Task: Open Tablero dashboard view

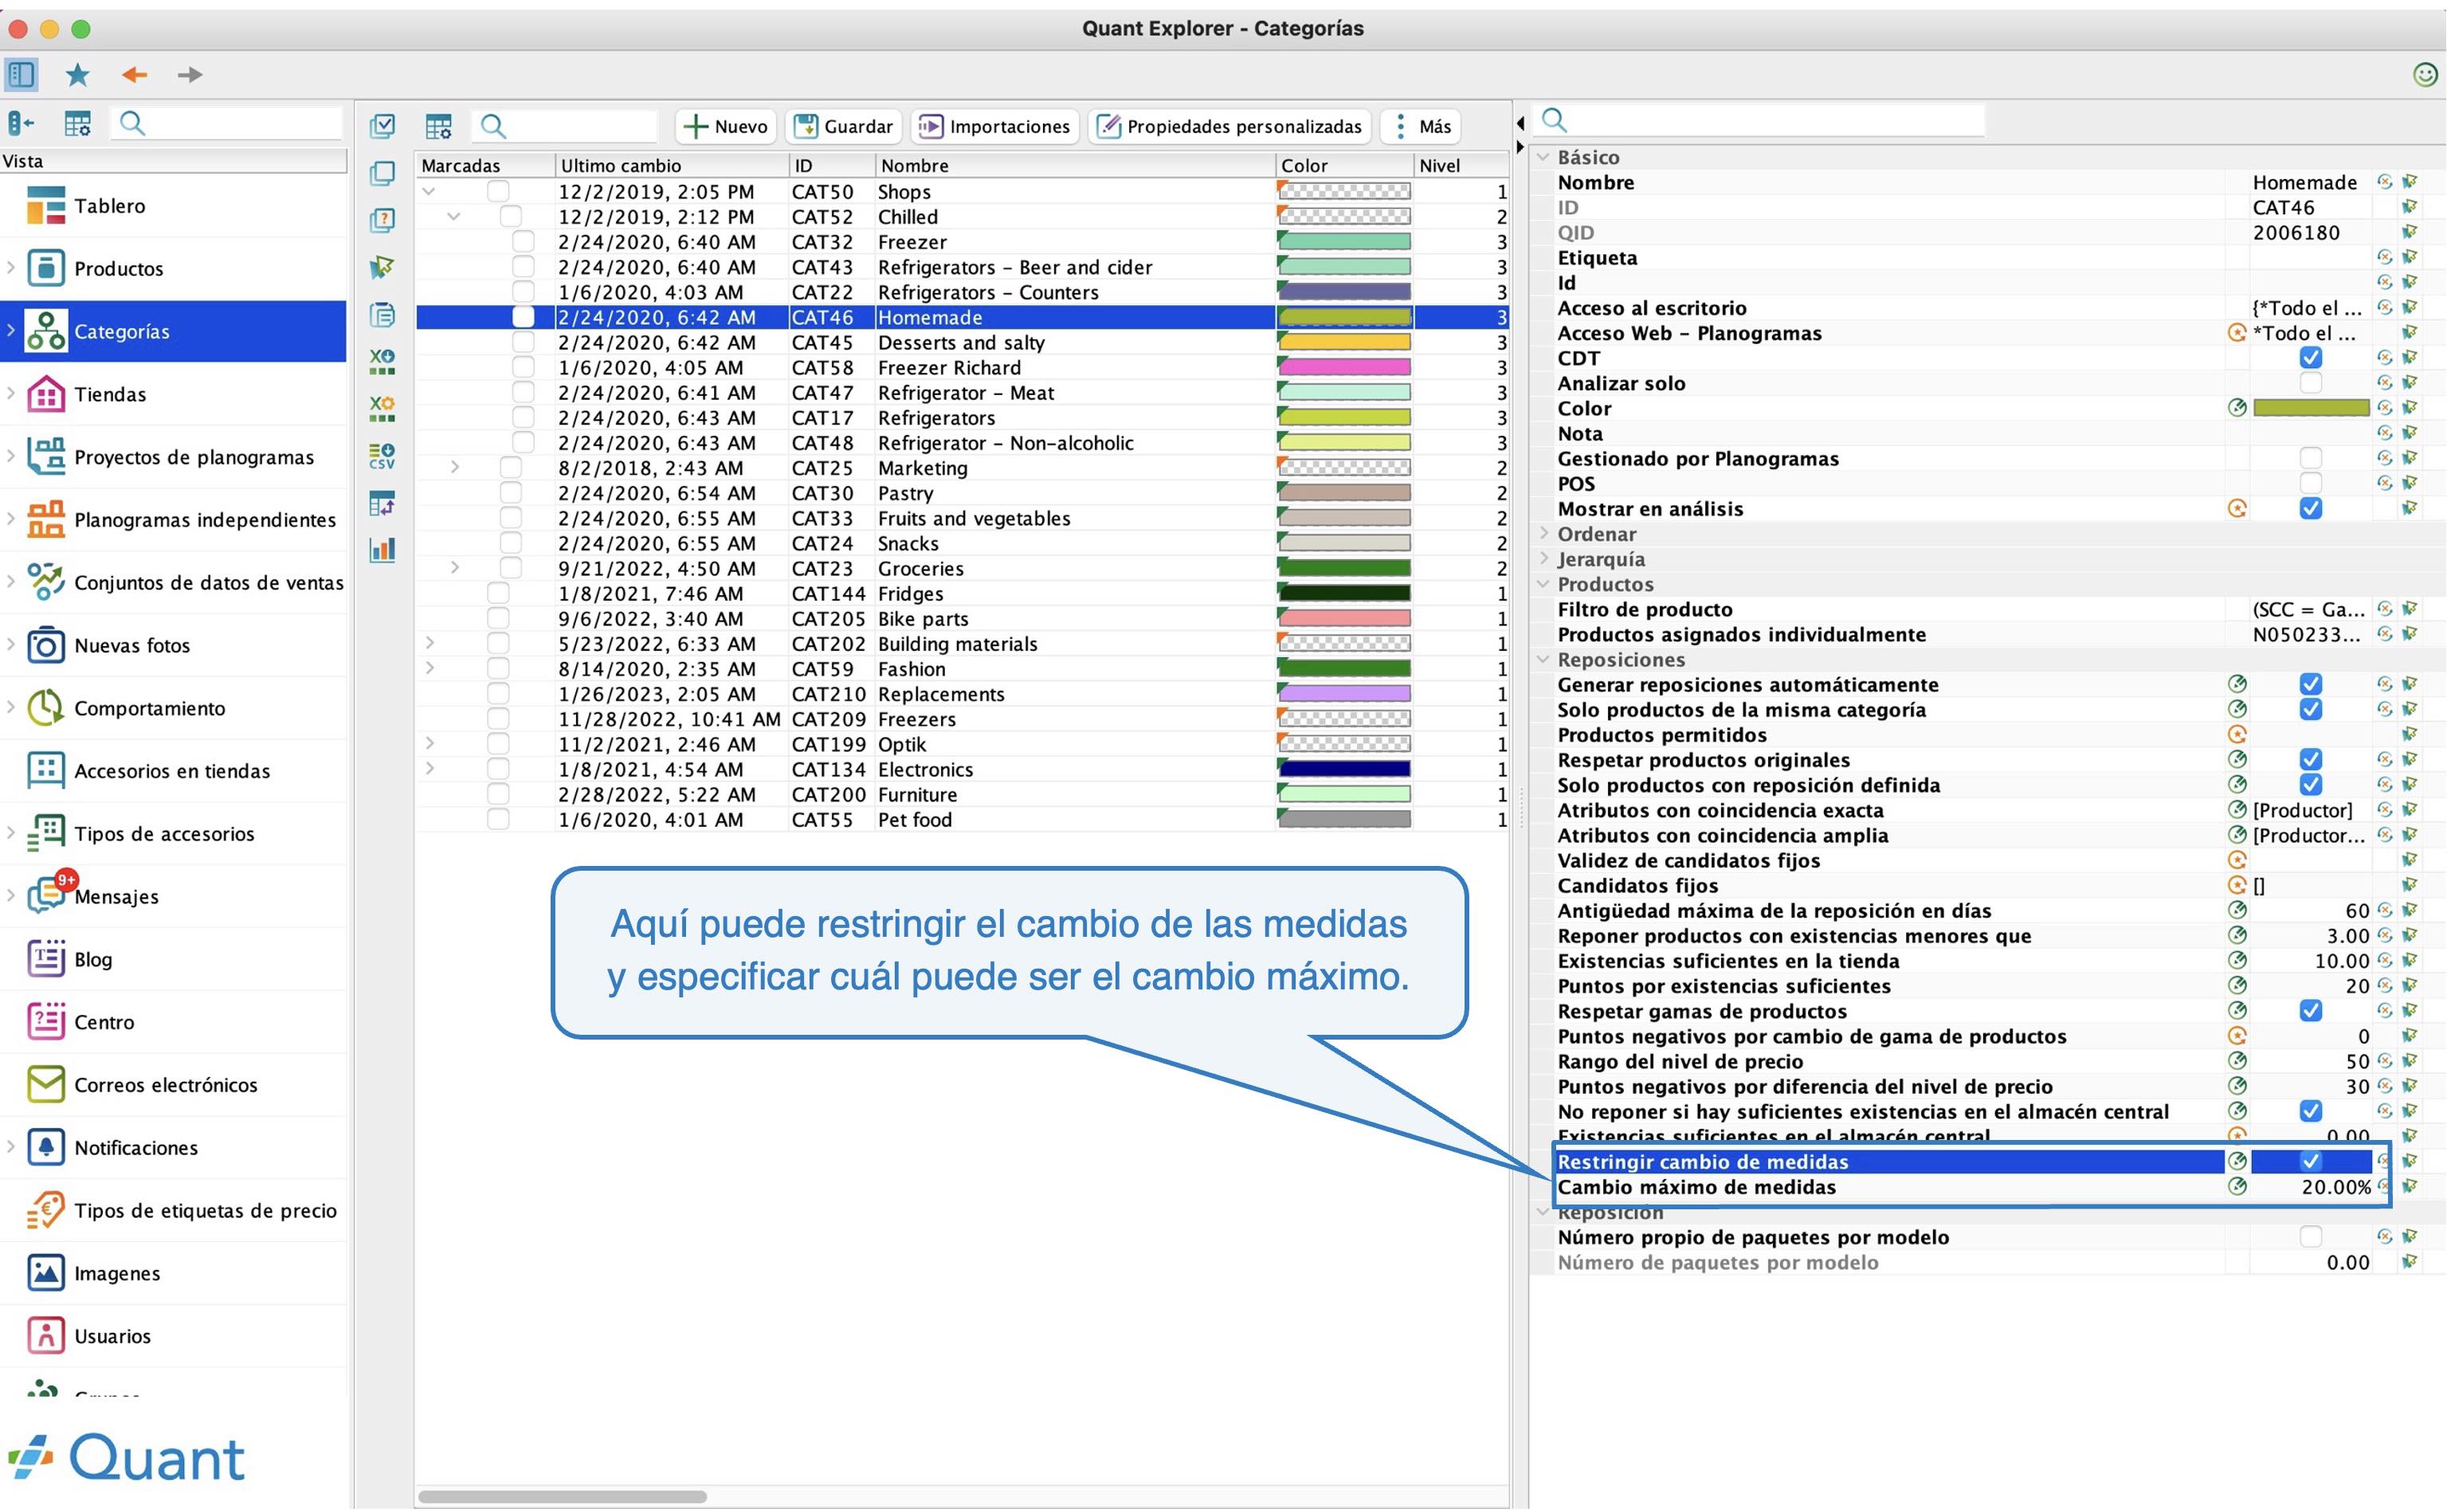Action: pyautogui.click(x=173, y=206)
